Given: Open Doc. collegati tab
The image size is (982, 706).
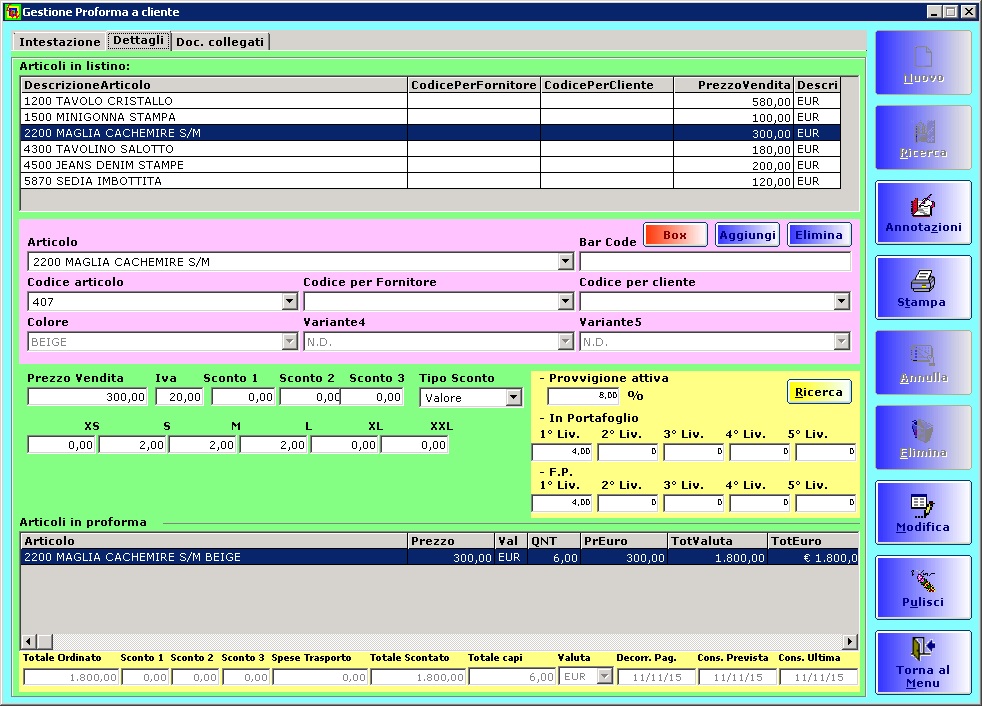Looking at the screenshot, I should coord(220,42).
